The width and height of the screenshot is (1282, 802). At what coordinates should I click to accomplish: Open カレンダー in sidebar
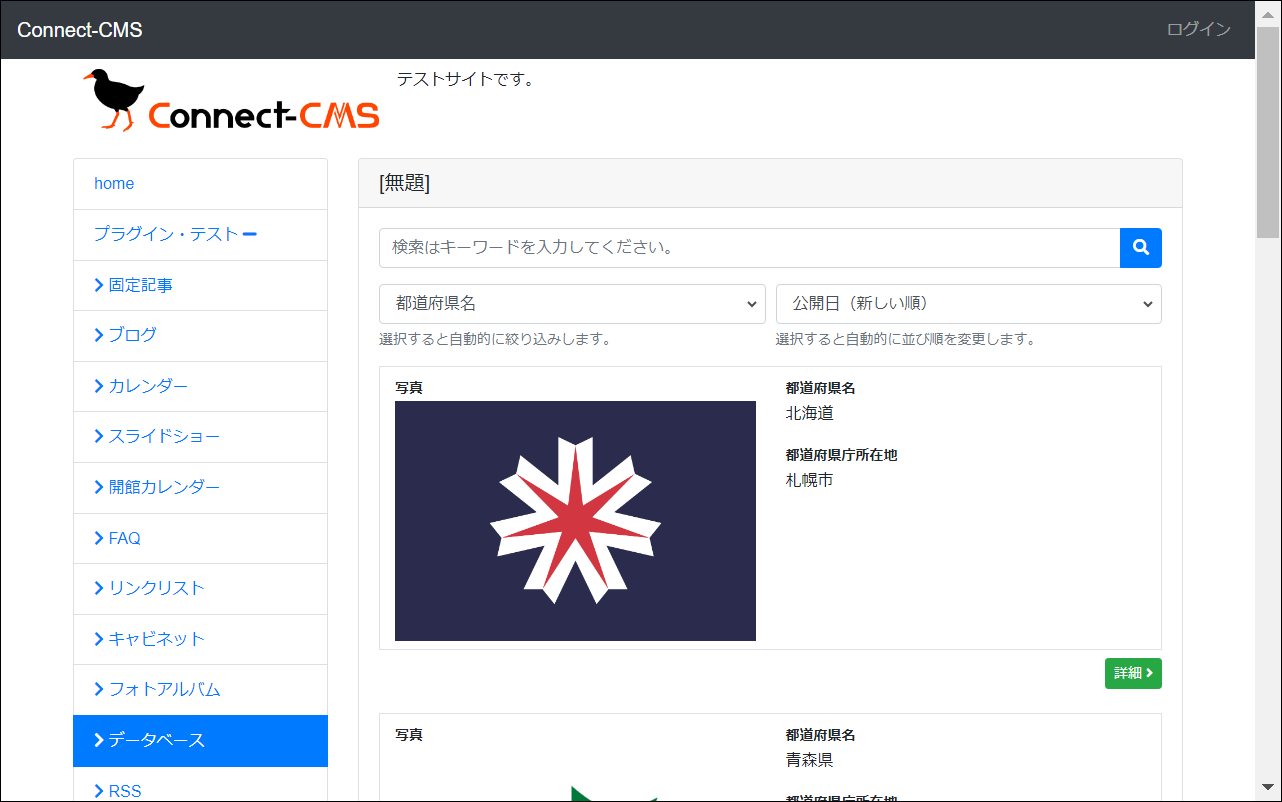(x=200, y=387)
